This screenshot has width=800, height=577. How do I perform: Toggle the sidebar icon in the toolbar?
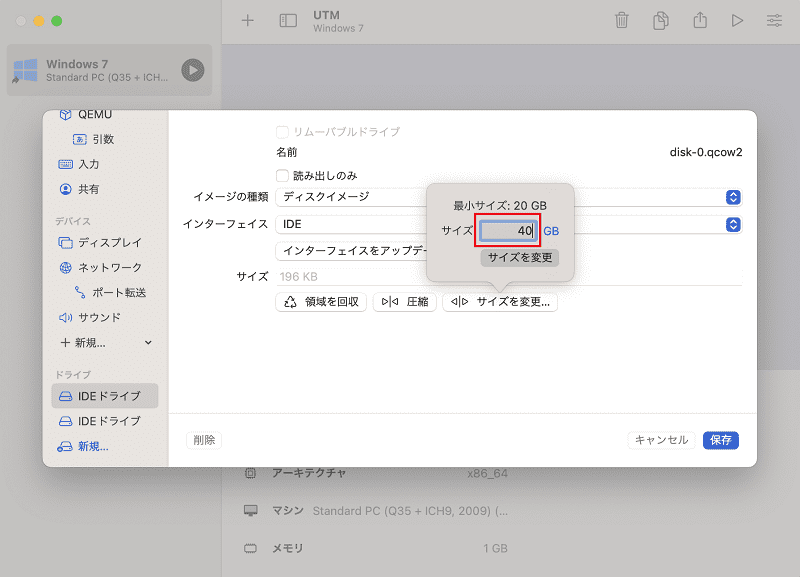tap(288, 21)
